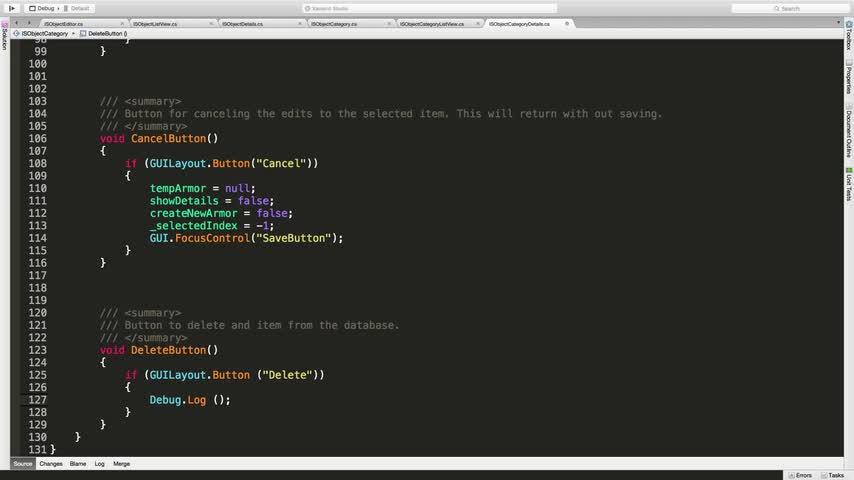
Task: Click line number 123 in the gutter
Action: (x=38, y=350)
